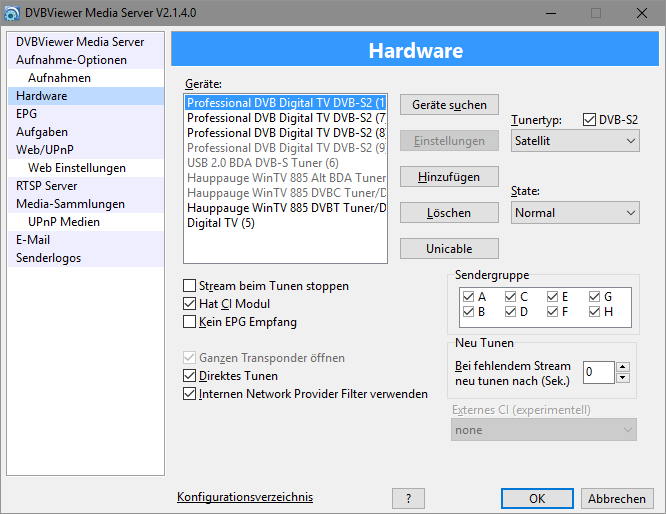Select Hauppauge WinTV 885 Alt BDA Tuner
The height and width of the screenshot is (514, 666).
tap(285, 178)
